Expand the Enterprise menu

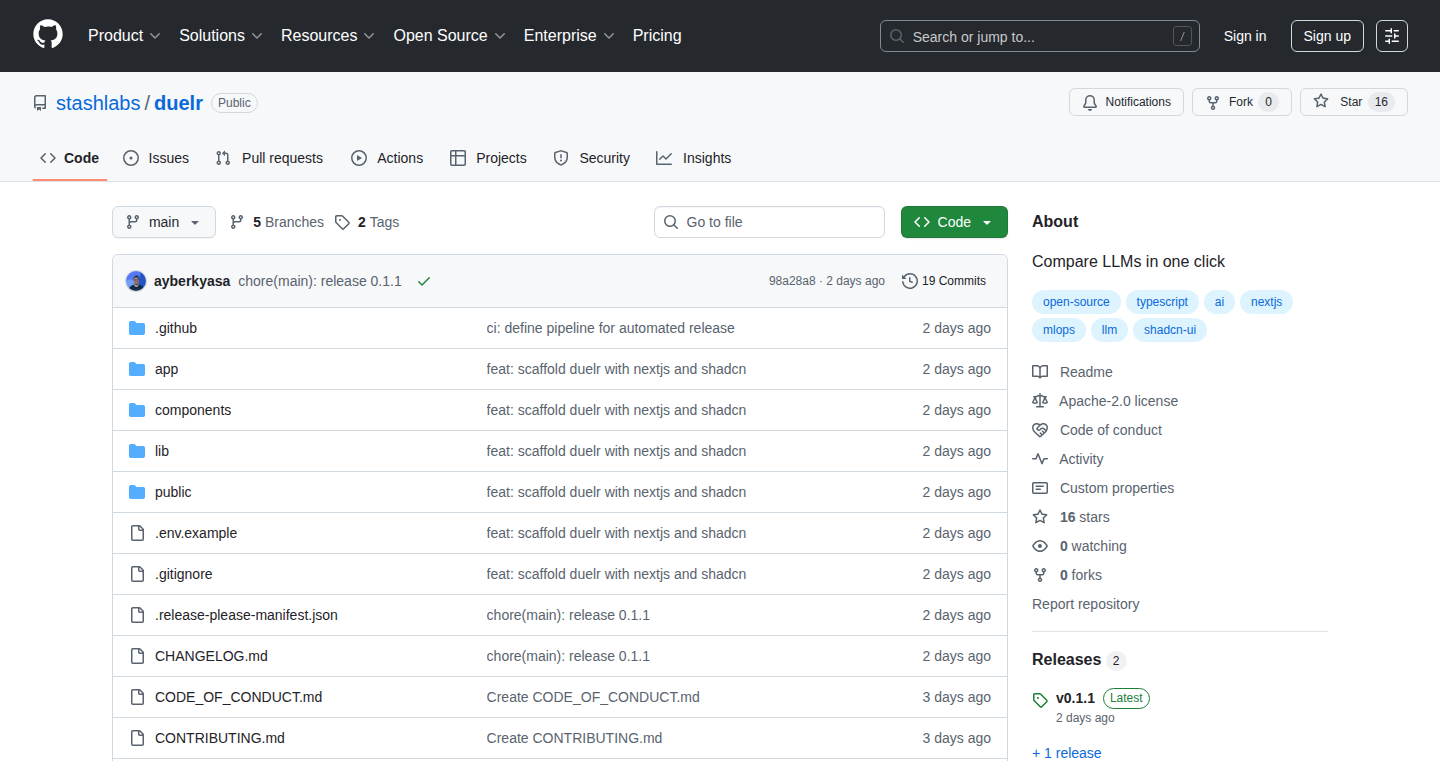(569, 36)
